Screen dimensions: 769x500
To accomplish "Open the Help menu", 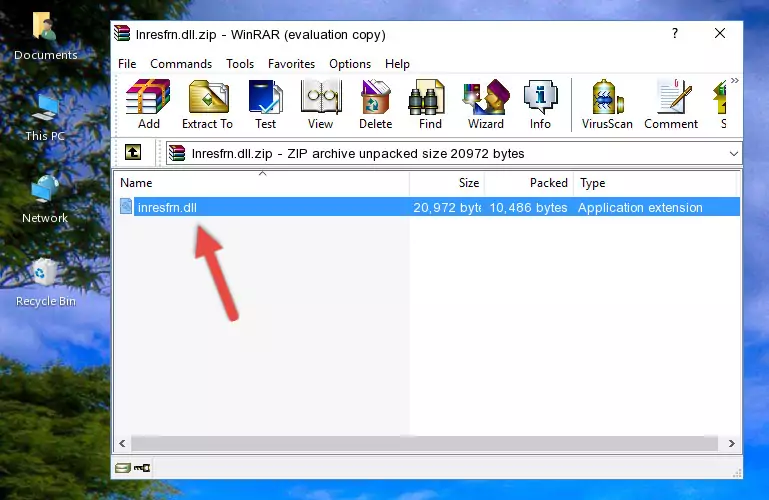I will [397, 64].
